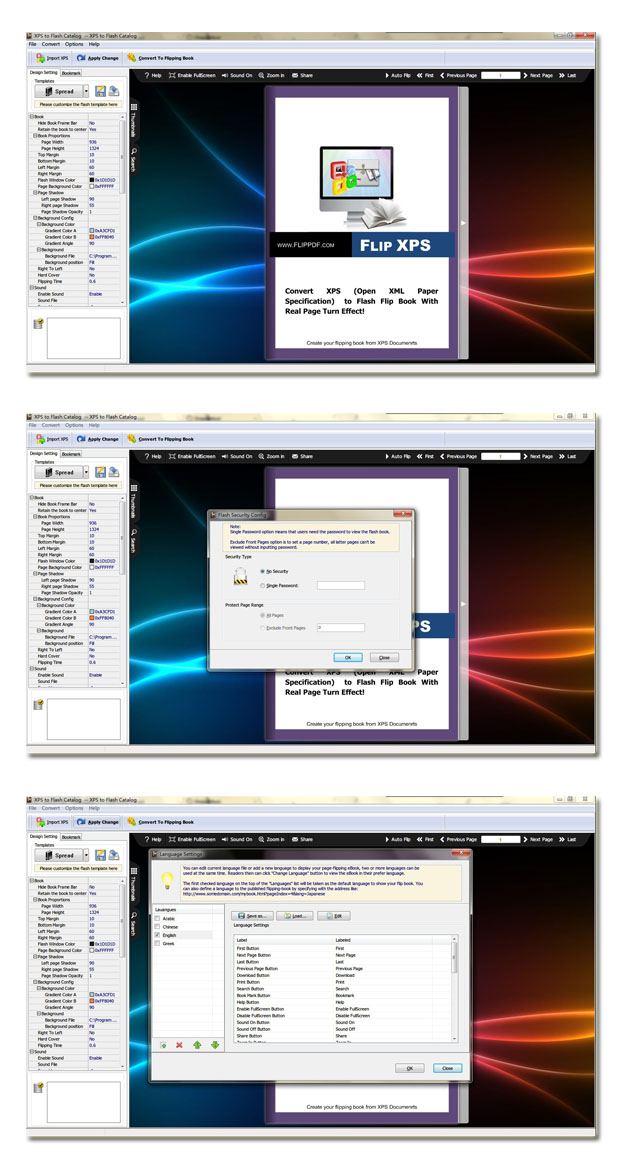Screen dimensions: 620x1170
Task: Open Thumbnails side panel in window without a dialog
Action: pos(134,120)
